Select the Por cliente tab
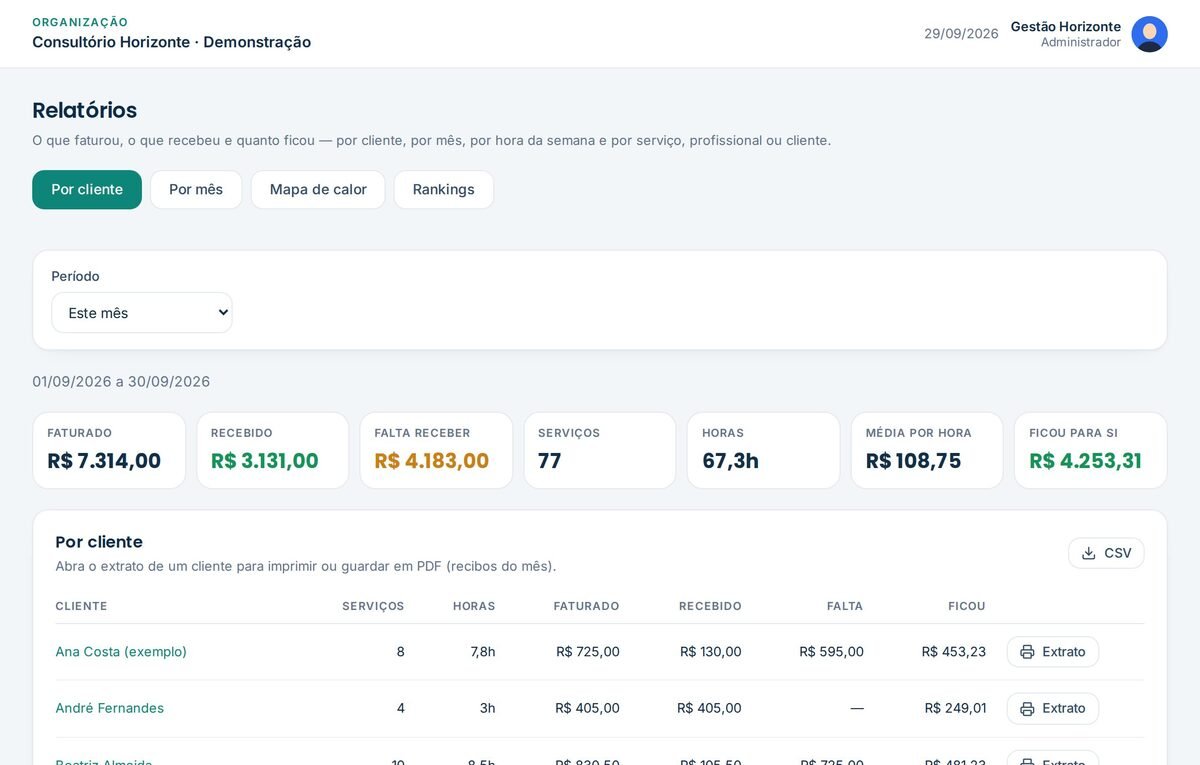 87,190
